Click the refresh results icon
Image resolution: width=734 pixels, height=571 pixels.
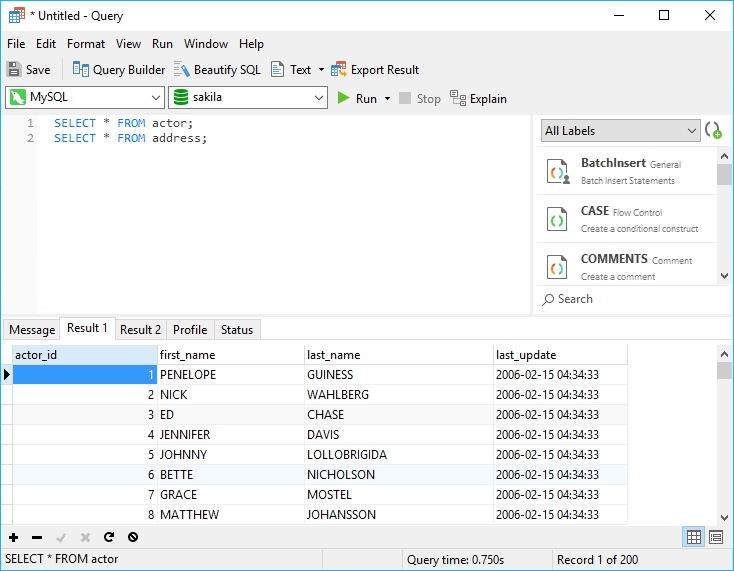pyautogui.click(x=109, y=537)
